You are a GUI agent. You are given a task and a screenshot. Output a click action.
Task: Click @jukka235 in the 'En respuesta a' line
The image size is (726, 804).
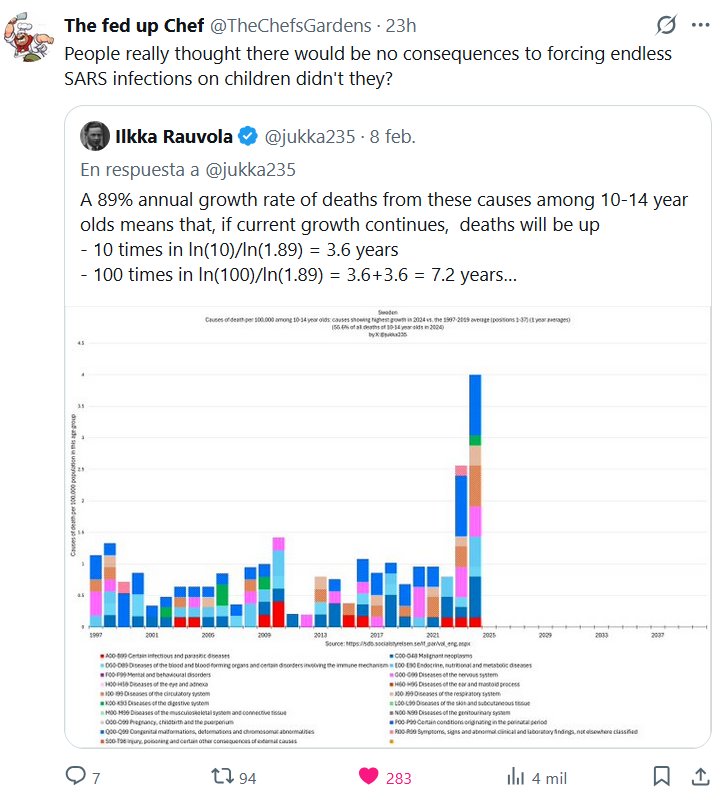[x=253, y=169]
